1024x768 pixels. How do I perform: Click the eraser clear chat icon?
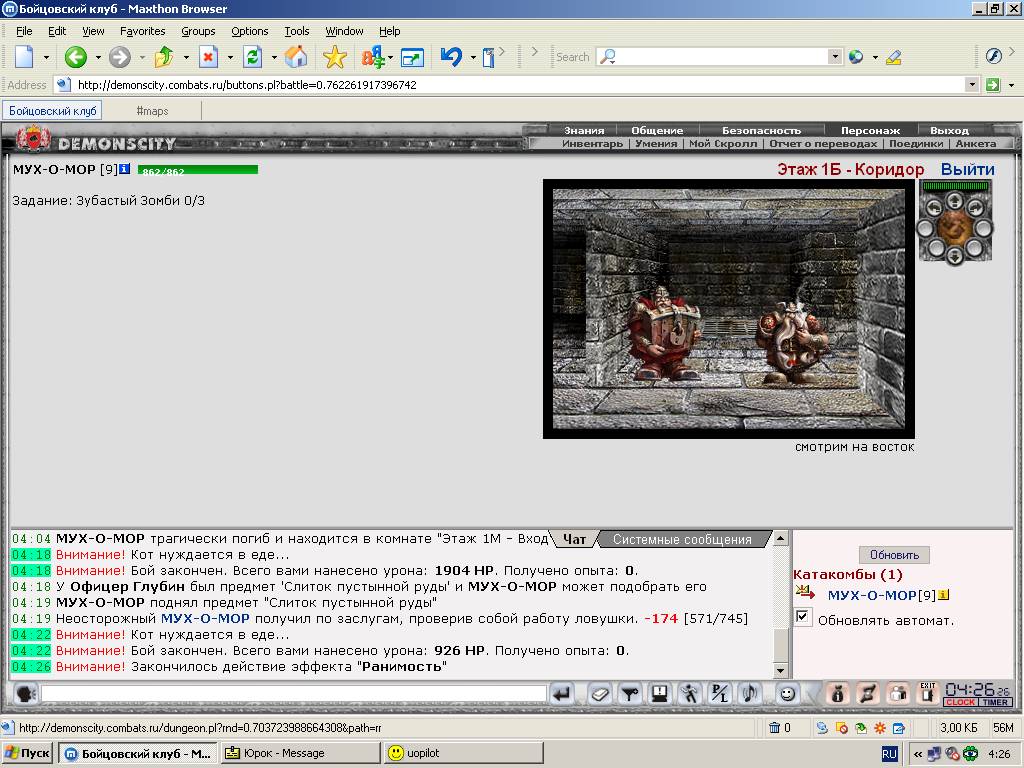point(600,694)
